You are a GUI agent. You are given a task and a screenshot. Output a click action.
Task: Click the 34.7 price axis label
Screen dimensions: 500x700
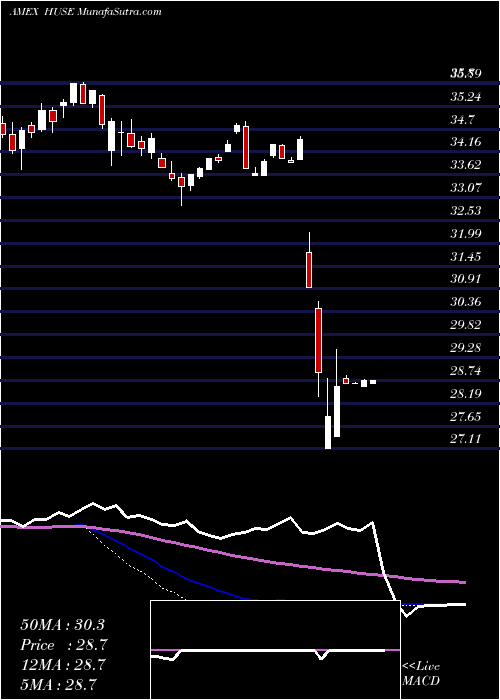[x=463, y=119]
